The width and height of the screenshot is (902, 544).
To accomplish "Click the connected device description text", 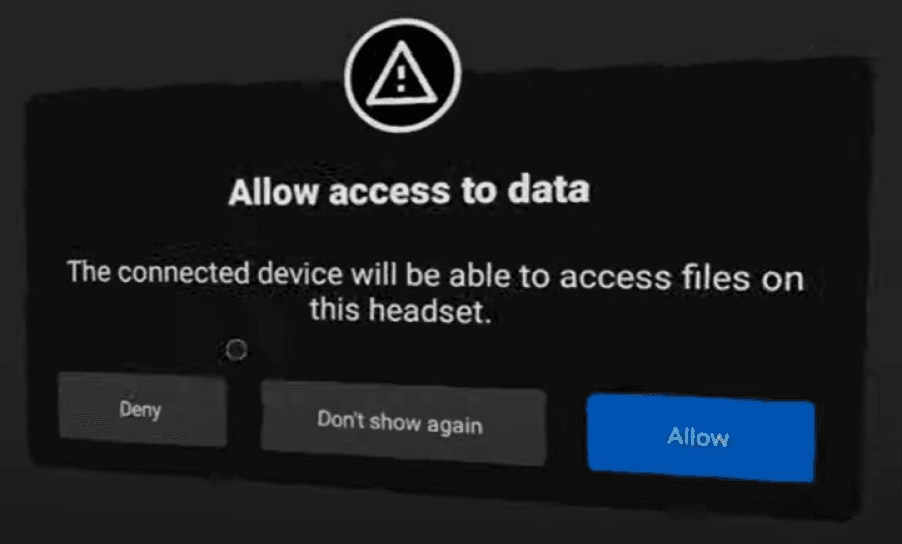I will pyautogui.click(x=435, y=292).
